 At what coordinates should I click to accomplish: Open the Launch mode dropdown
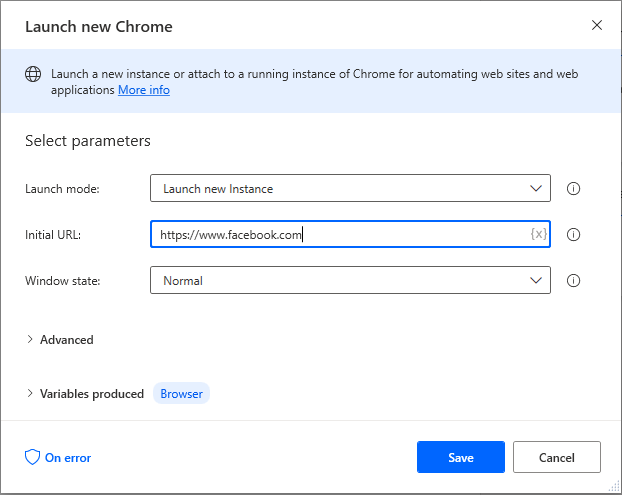point(350,188)
